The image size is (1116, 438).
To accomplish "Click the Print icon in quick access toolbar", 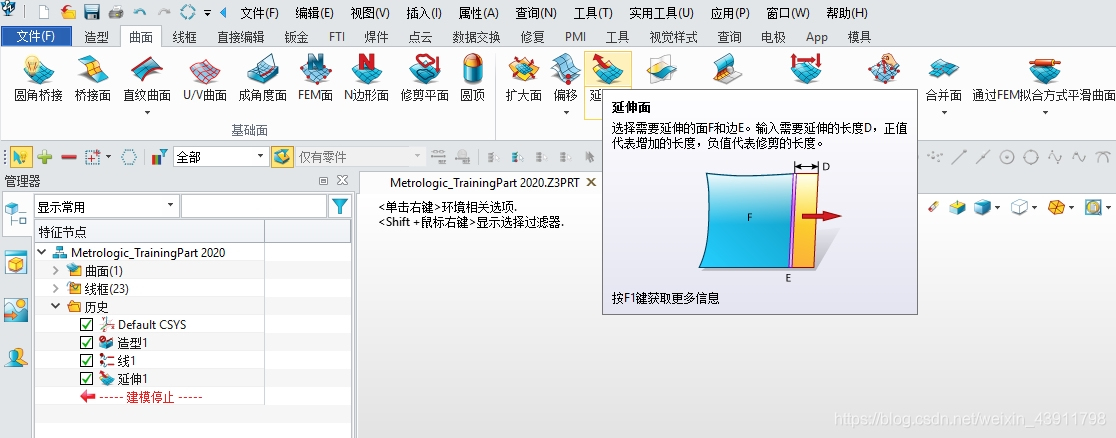I will pos(116,12).
